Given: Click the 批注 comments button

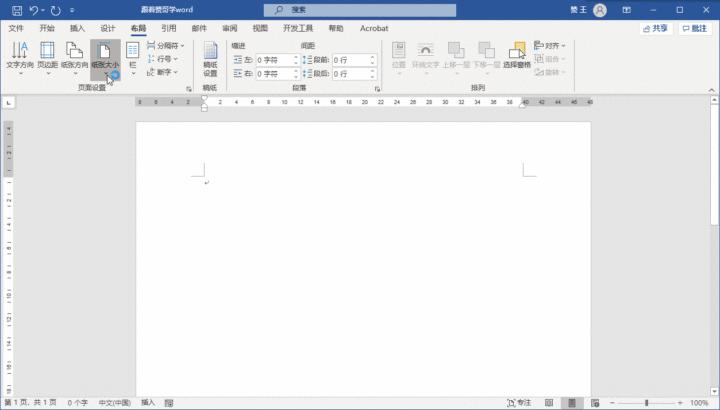Looking at the screenshot, I should coord(695,28).
